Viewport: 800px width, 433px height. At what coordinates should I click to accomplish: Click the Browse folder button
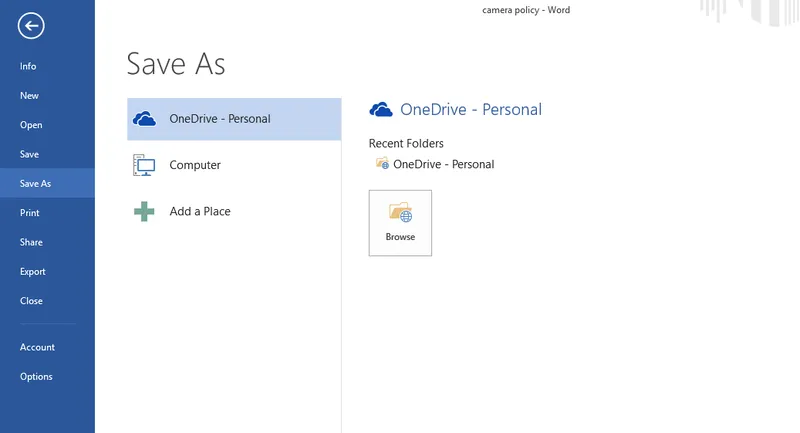point(400,222)
